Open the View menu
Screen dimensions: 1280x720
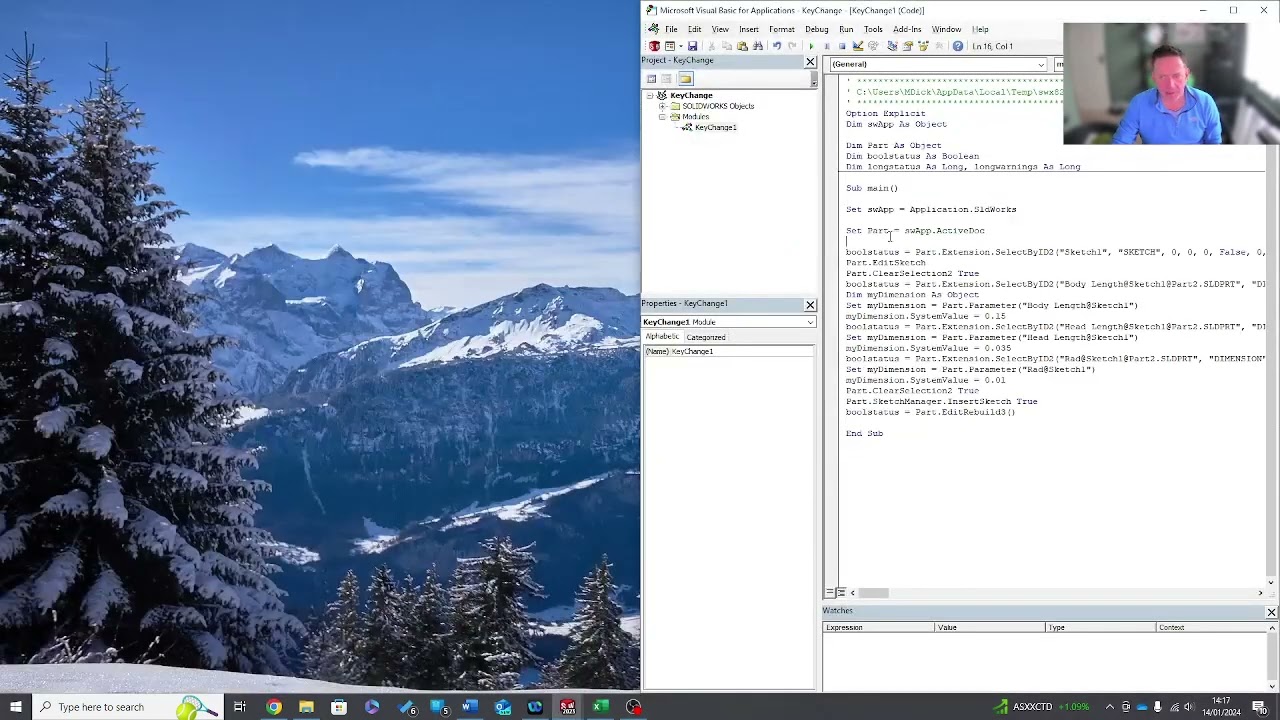click(720, 29)
